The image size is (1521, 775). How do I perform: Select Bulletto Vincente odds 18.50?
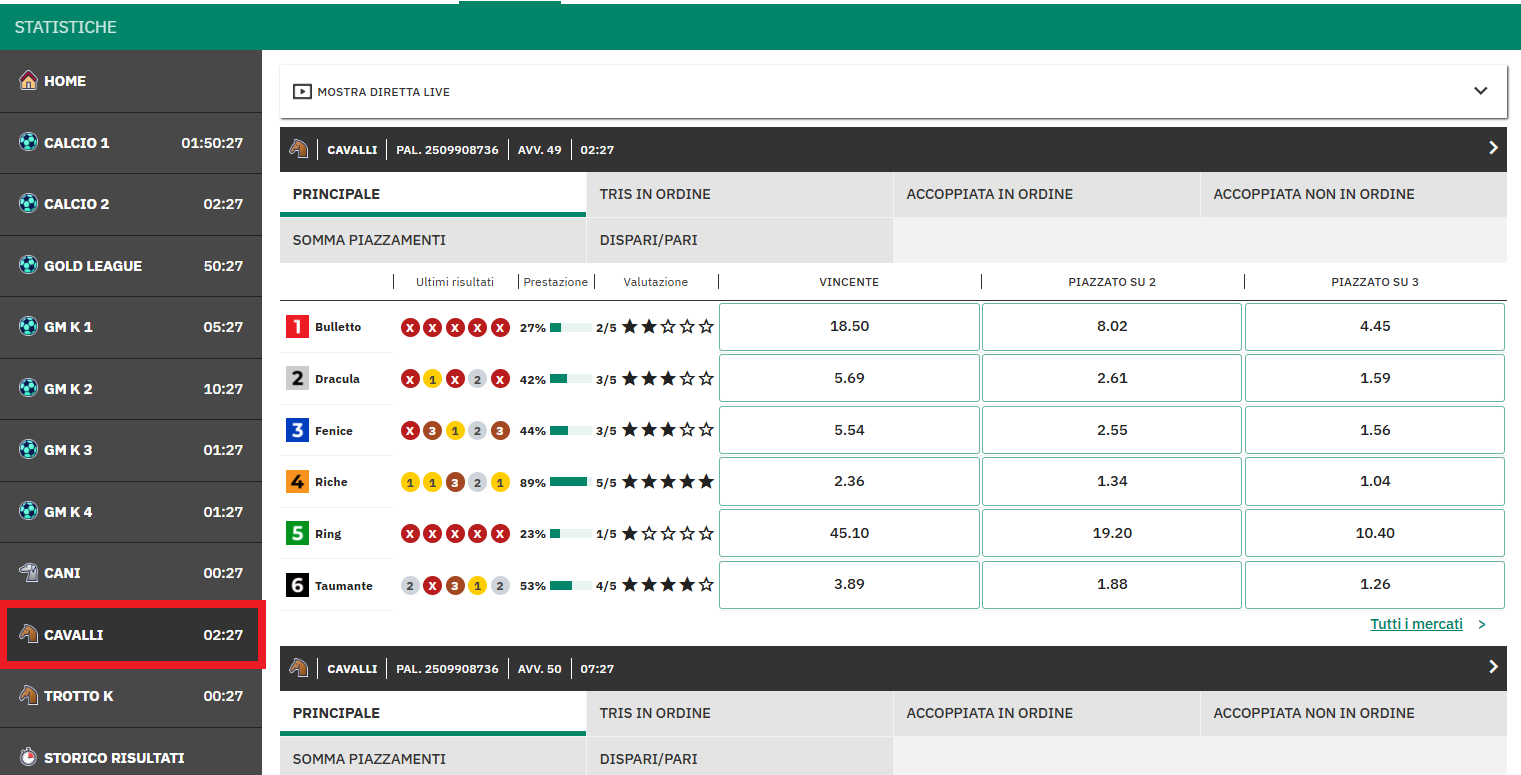[x=849, y=327]
